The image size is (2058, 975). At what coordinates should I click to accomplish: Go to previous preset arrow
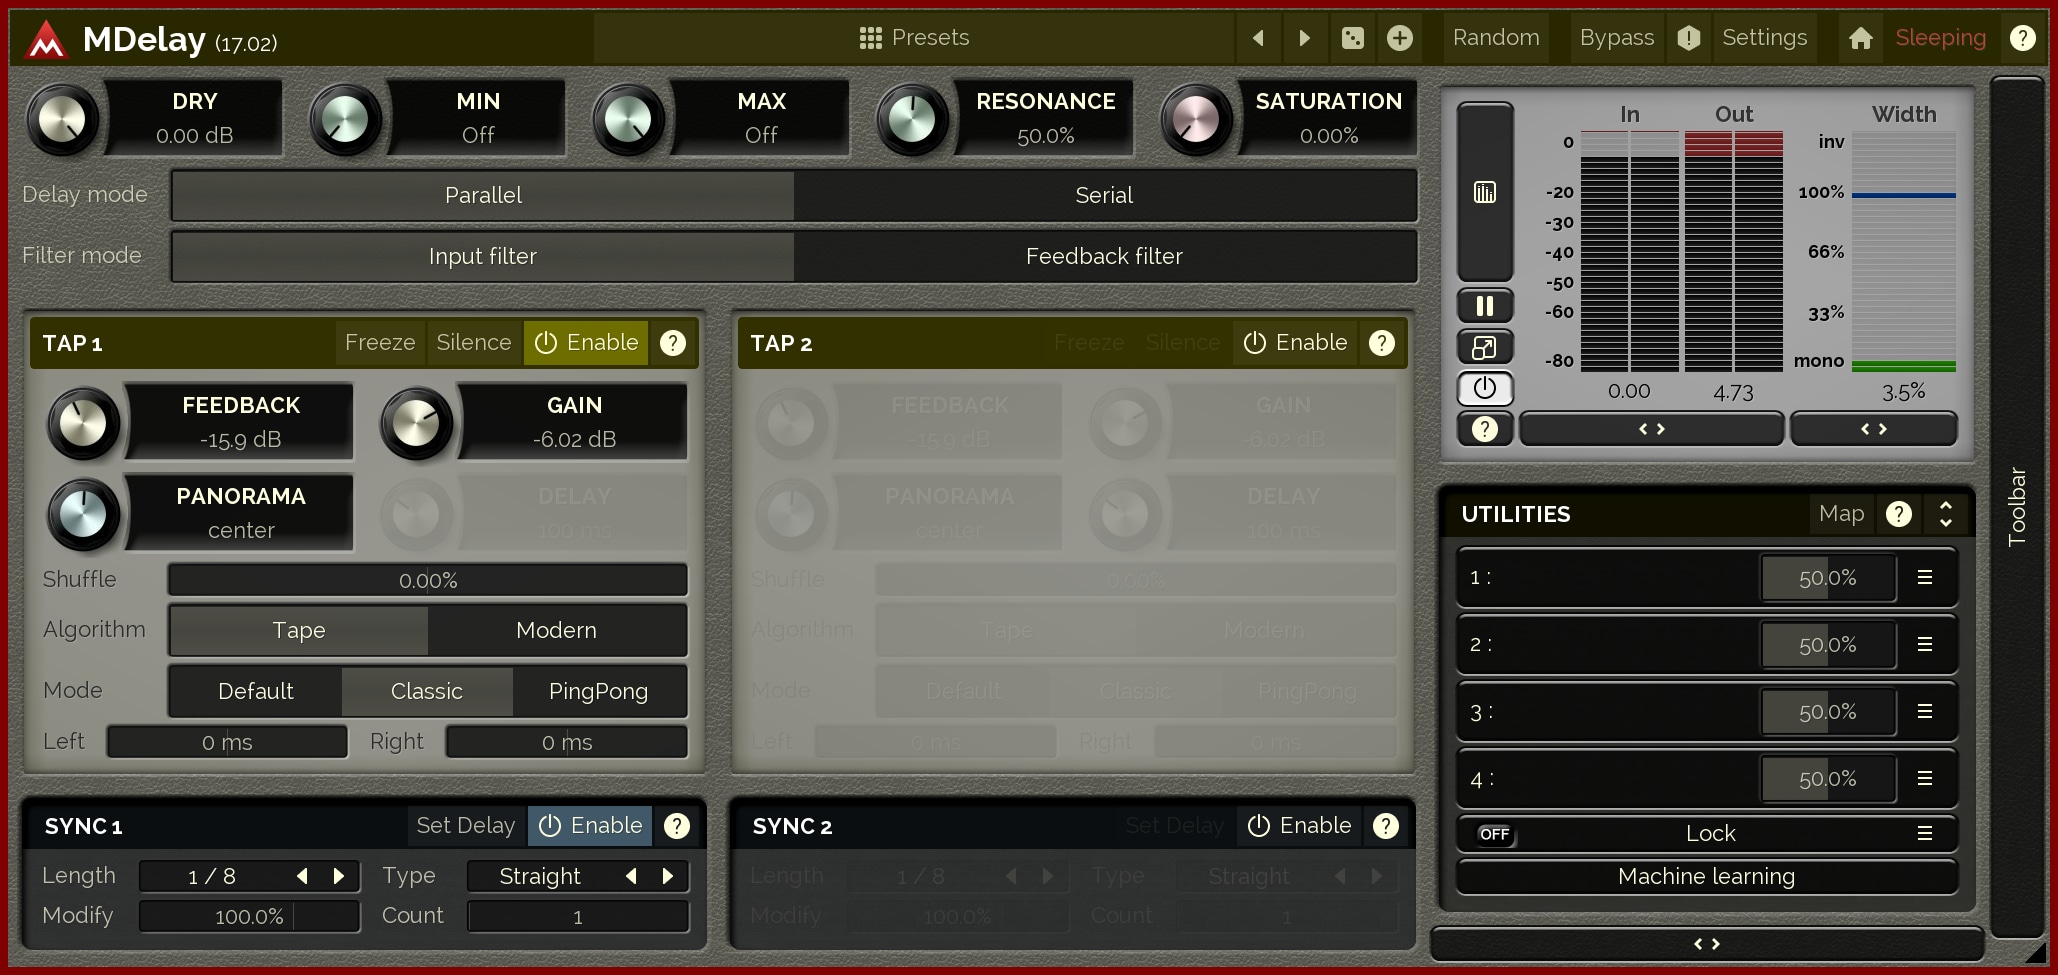pos(1258,38)
